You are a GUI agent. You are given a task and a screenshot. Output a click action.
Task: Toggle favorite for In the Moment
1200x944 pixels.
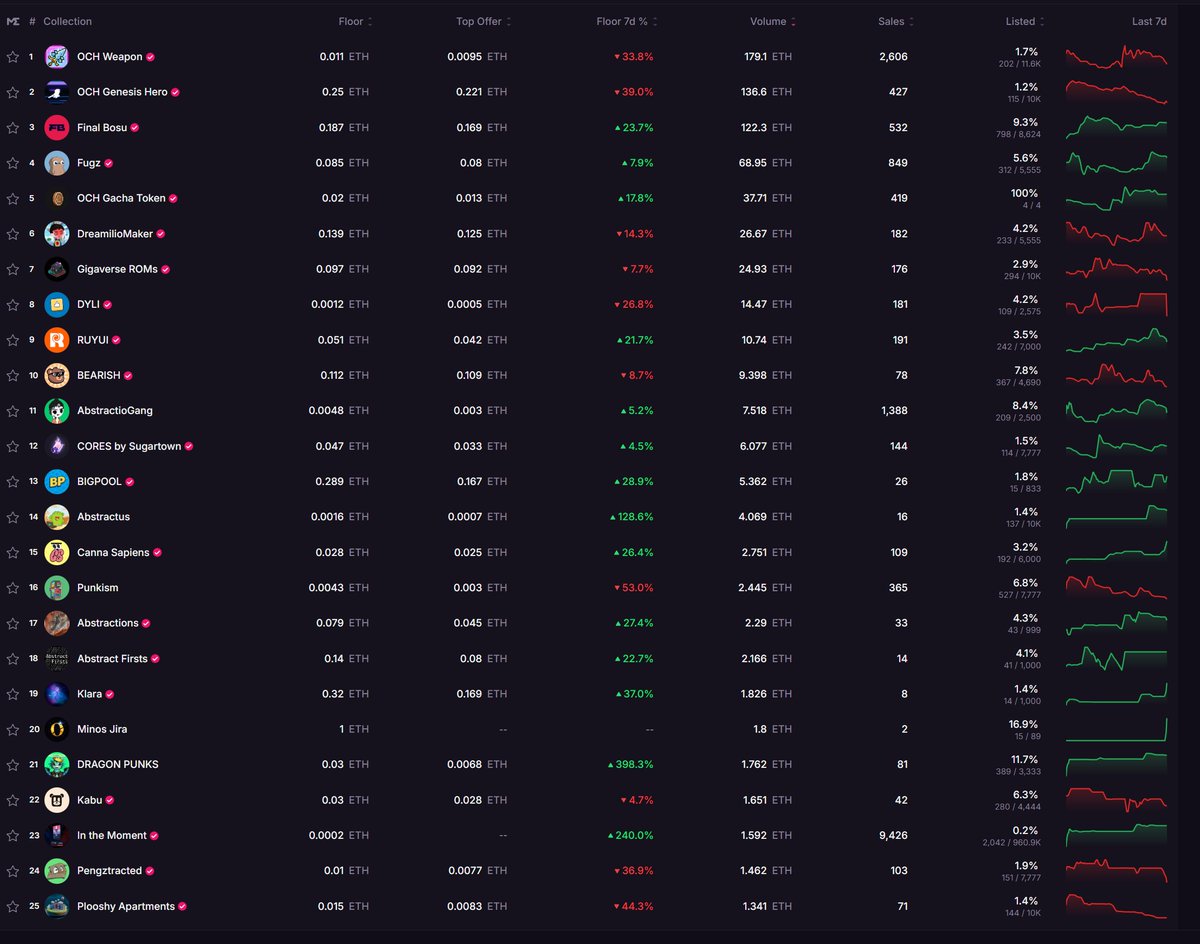coord(13,835)
